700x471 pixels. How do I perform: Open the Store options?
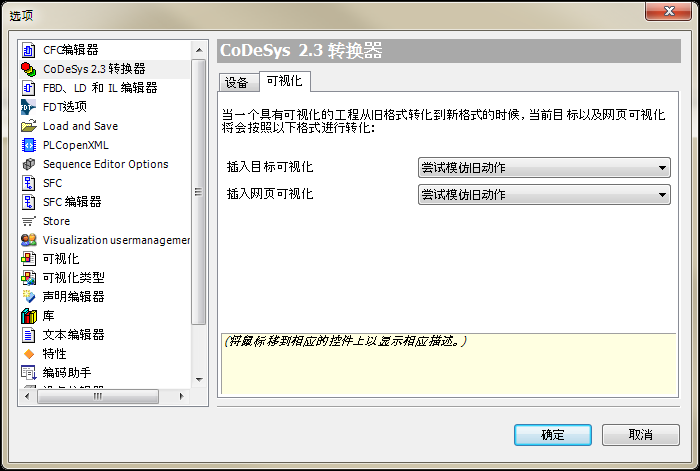pos(56,221)
